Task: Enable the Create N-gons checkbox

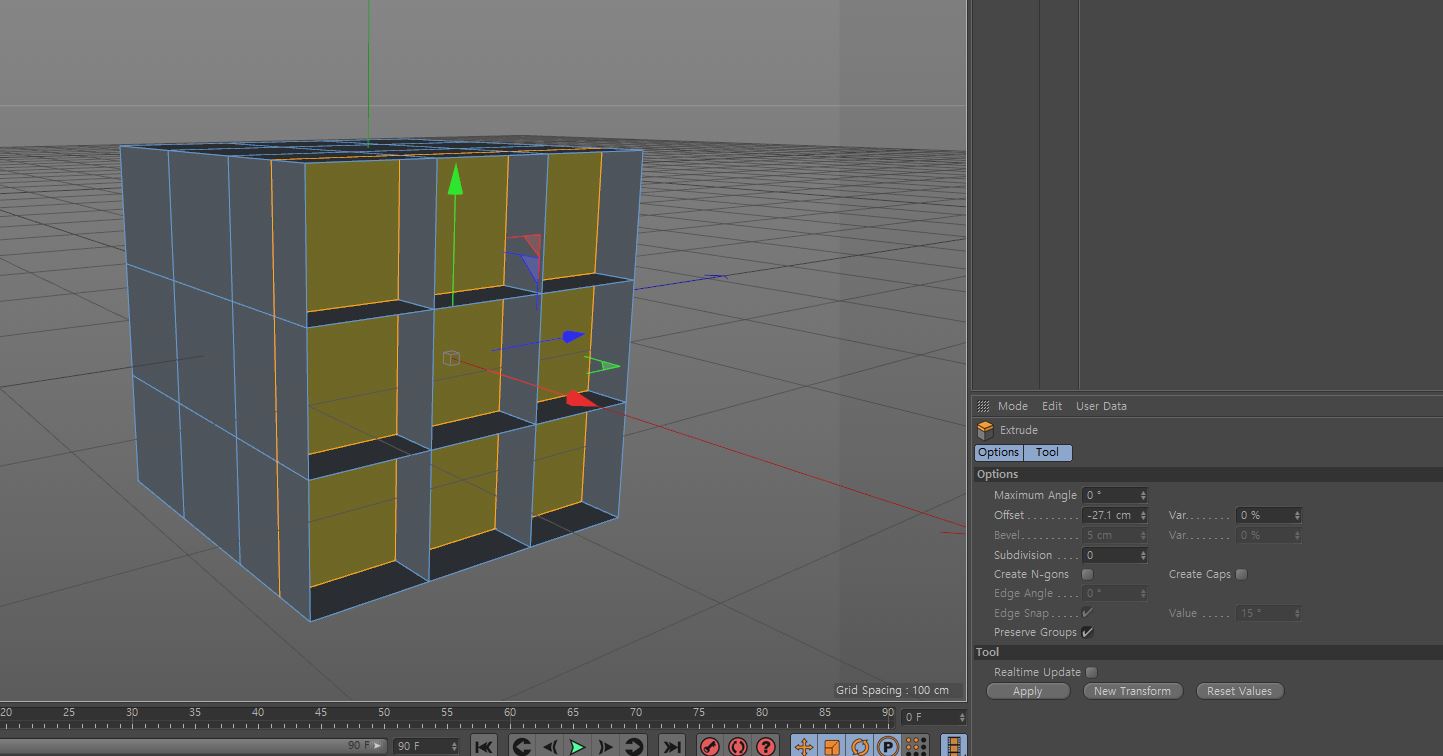Action: point(1087,574)
